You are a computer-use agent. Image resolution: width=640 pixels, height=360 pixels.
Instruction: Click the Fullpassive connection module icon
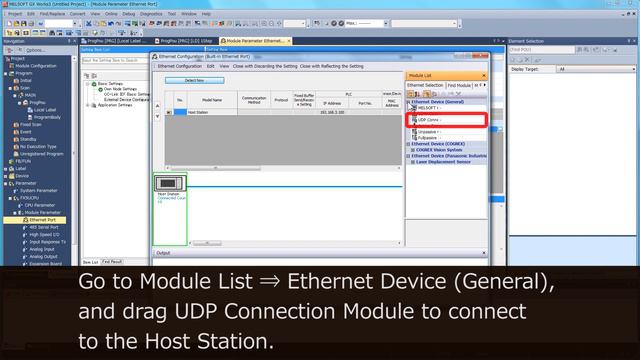(414, 138)
